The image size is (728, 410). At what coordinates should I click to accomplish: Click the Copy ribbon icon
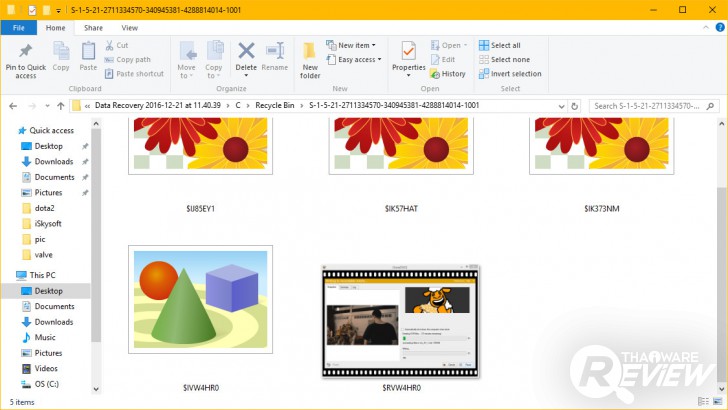click(x=61, y=51)
